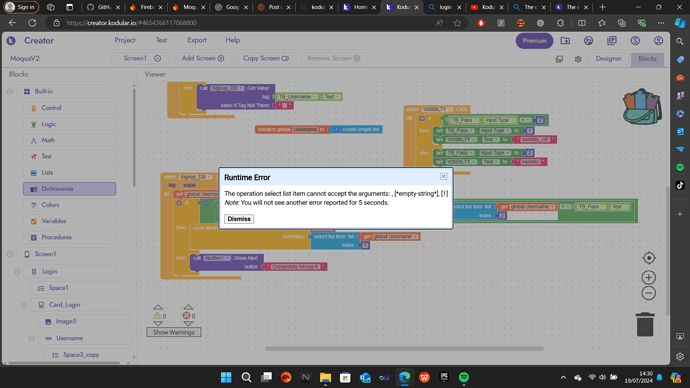Center the workspace with target icon
The height and width of the screenshot is (388, 690).
[649, 258]
